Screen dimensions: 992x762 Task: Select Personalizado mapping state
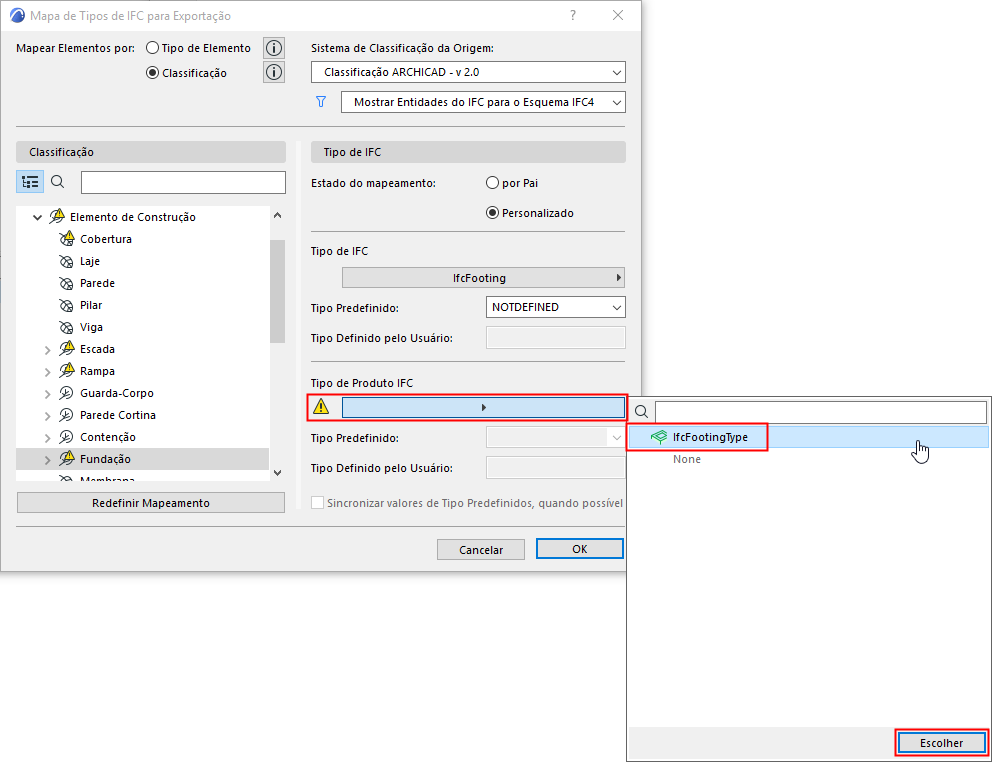492,213
